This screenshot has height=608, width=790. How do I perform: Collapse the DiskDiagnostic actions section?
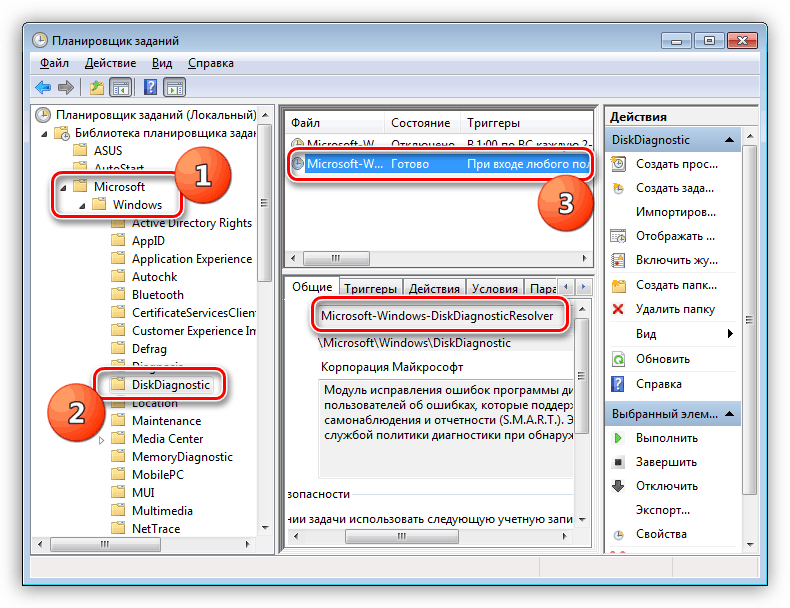[729, 140]
